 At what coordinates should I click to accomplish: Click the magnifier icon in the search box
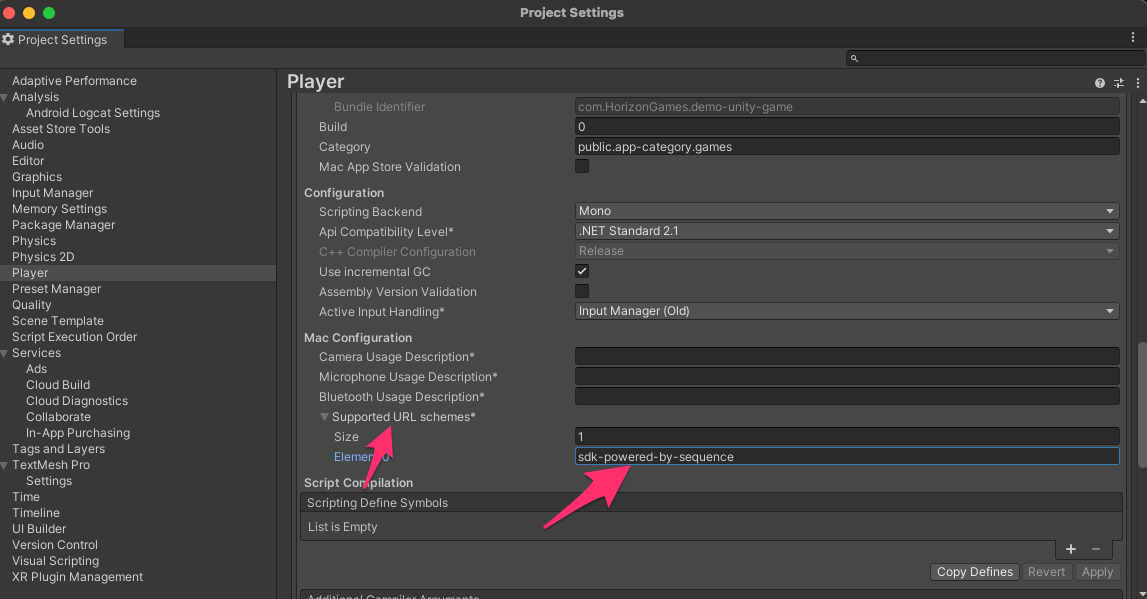tap(854, 59)
